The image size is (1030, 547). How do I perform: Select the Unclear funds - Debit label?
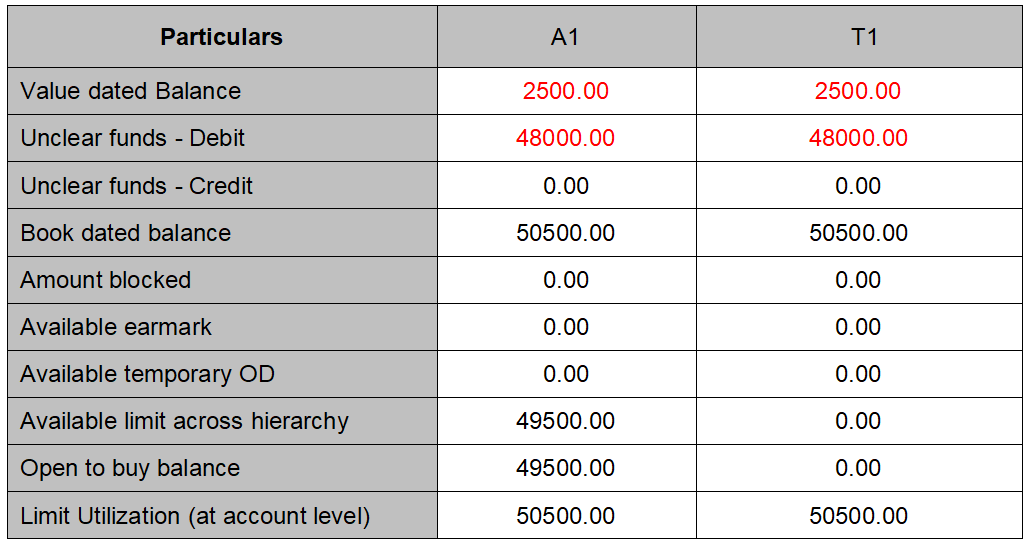pyautogui.click(x=132, y=138)
